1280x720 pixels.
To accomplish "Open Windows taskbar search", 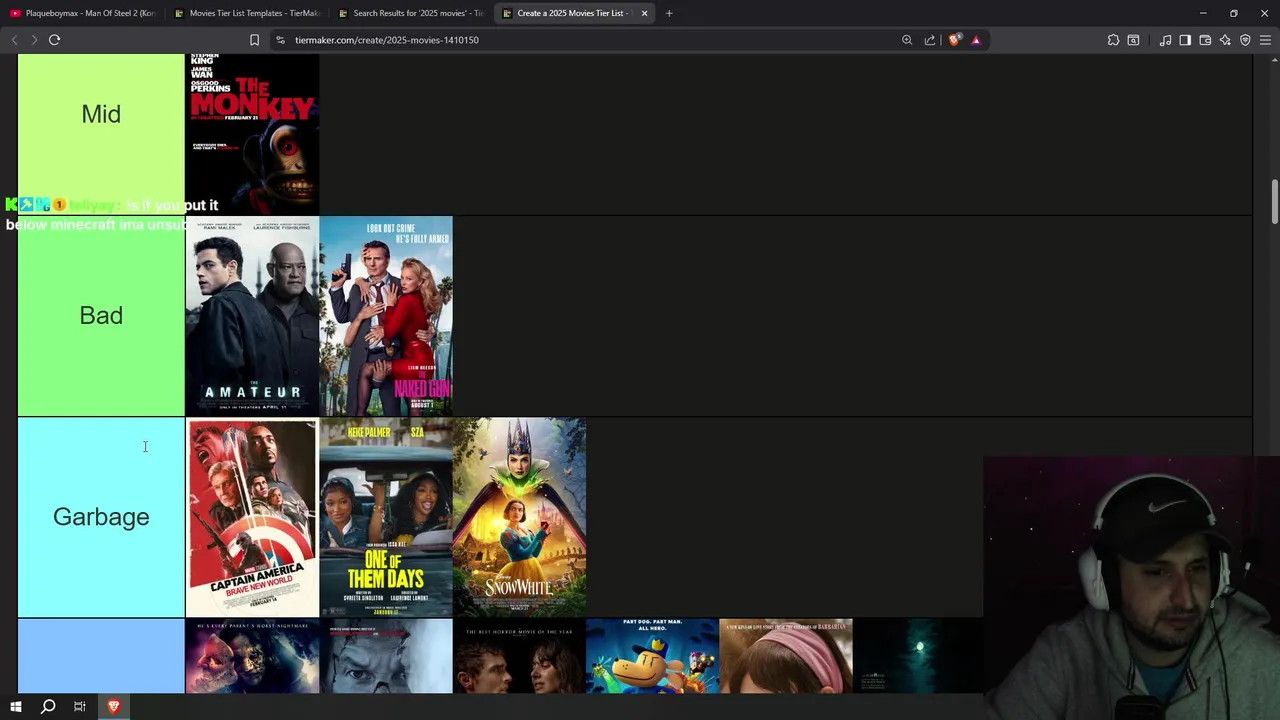I will click(x=48, y=707).
